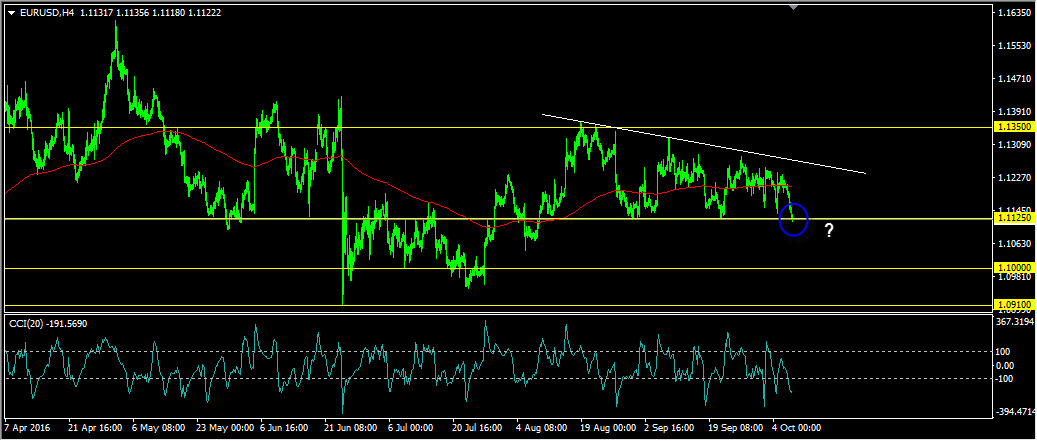Click the 1.16350 price axis value

(1017, 13)
